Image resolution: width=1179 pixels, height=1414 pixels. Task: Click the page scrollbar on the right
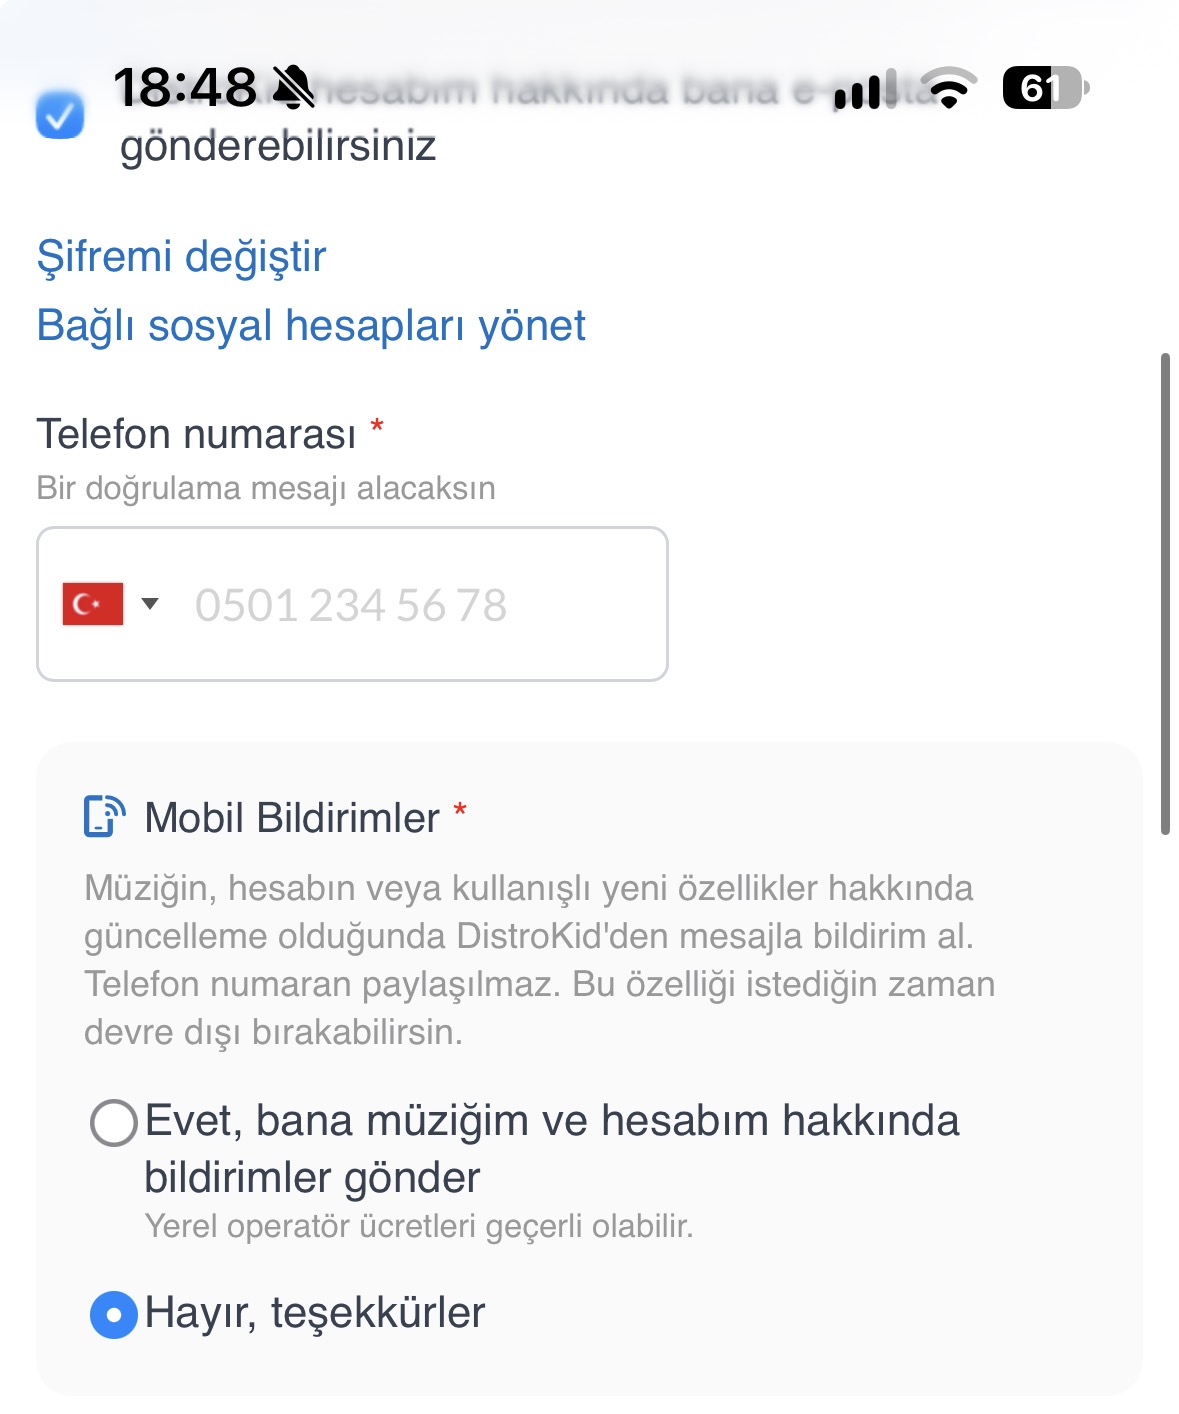point(1165,593)
